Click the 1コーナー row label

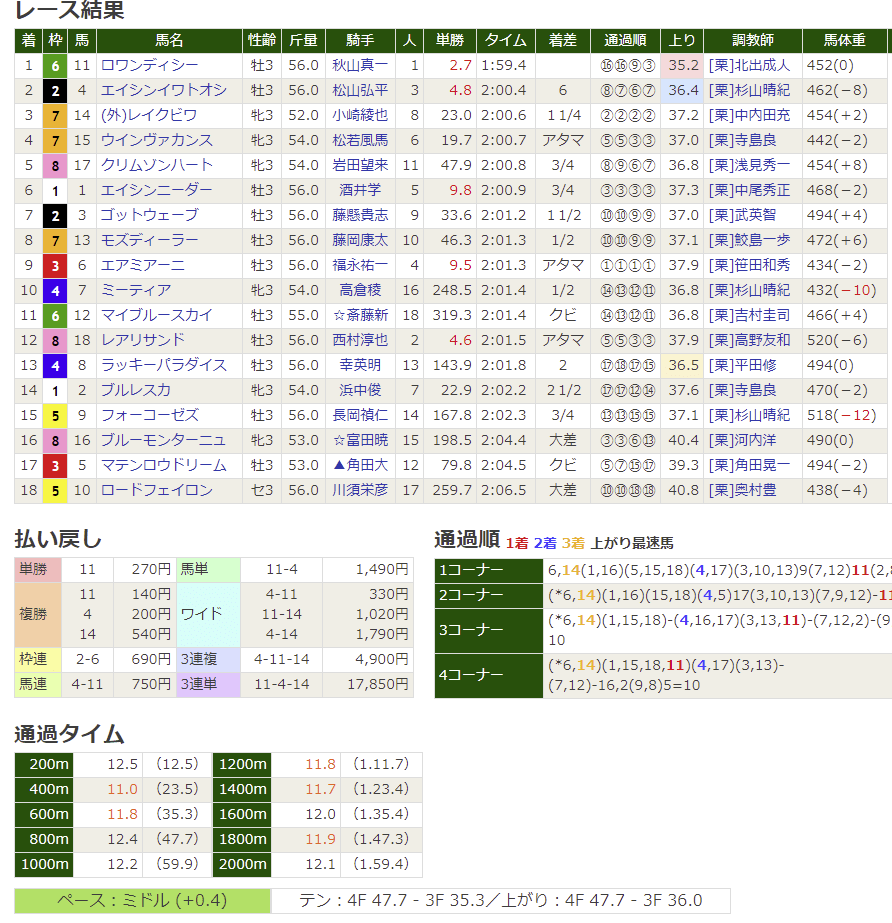click(x=489, y=570)
